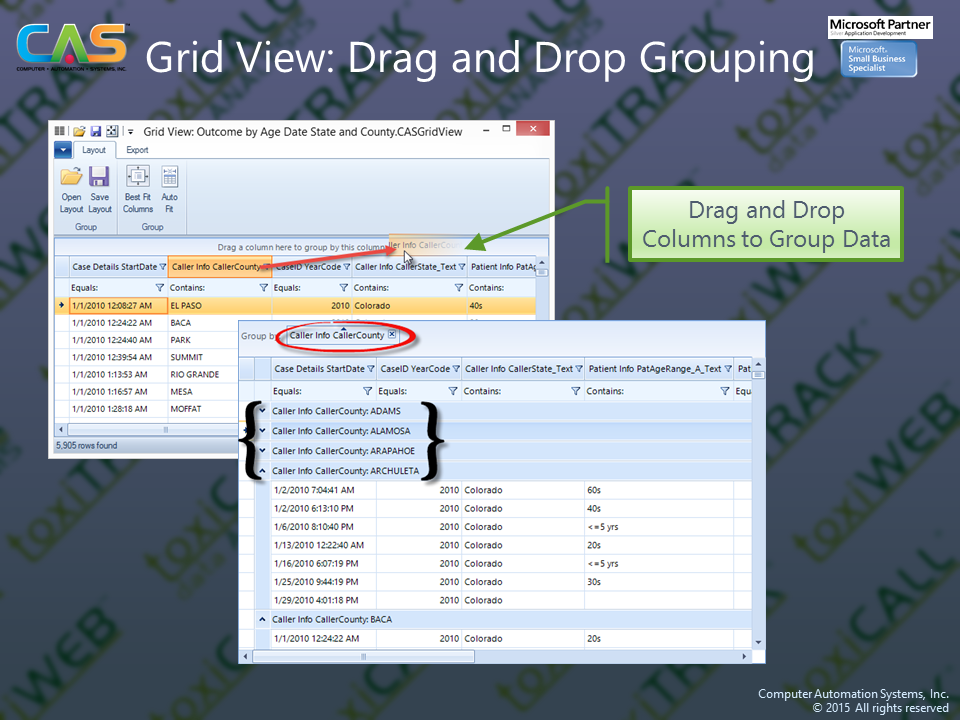Screen dimensions: 960x720
Task: Click the filter icon on Case Details StartDate column in top grid
Action: click(162, 267)
